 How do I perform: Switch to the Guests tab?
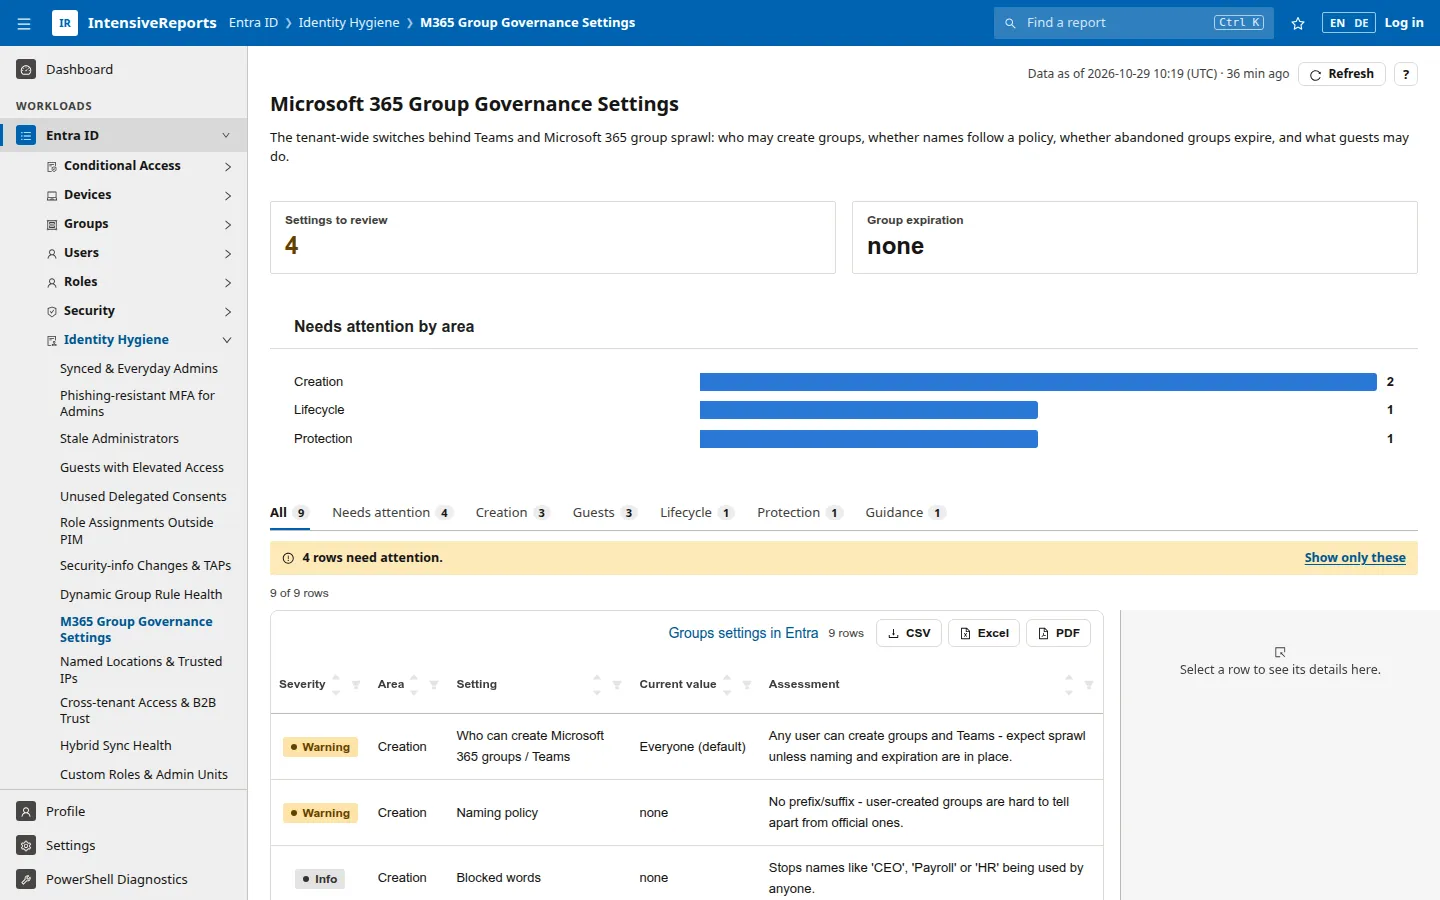604,513
